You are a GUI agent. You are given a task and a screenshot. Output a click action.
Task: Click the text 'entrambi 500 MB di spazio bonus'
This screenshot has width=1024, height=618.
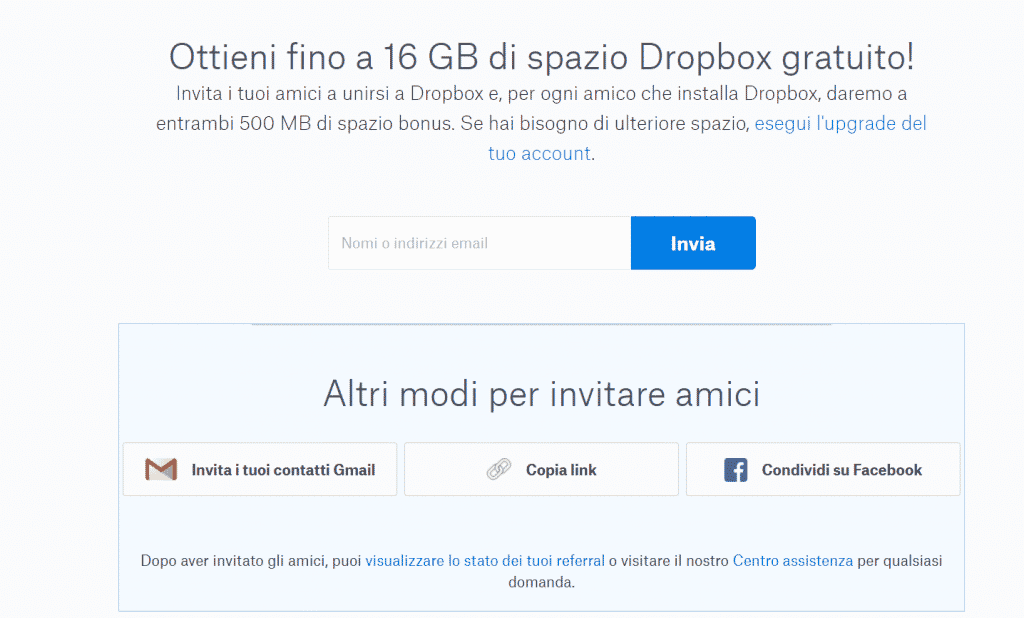pos(304,123)
